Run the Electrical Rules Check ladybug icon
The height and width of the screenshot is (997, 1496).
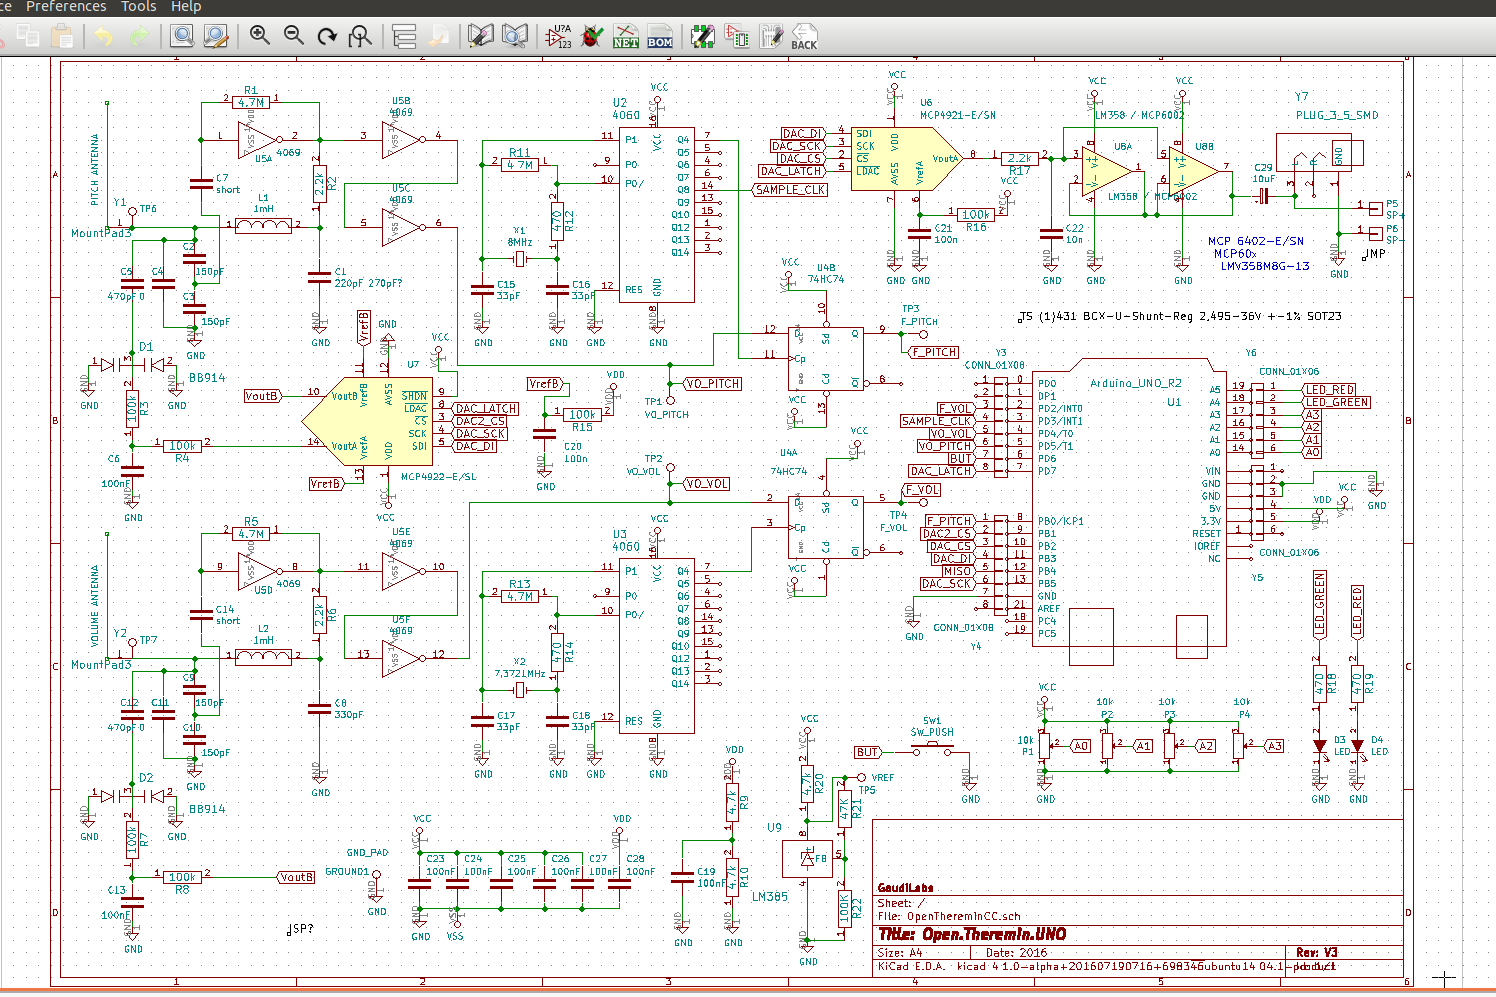(x=592, y=37)
